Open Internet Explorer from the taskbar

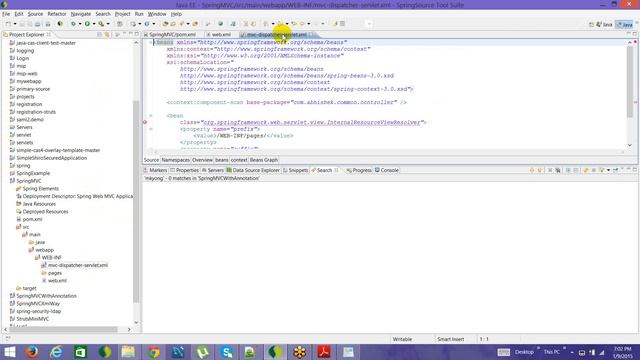(56, 352)
